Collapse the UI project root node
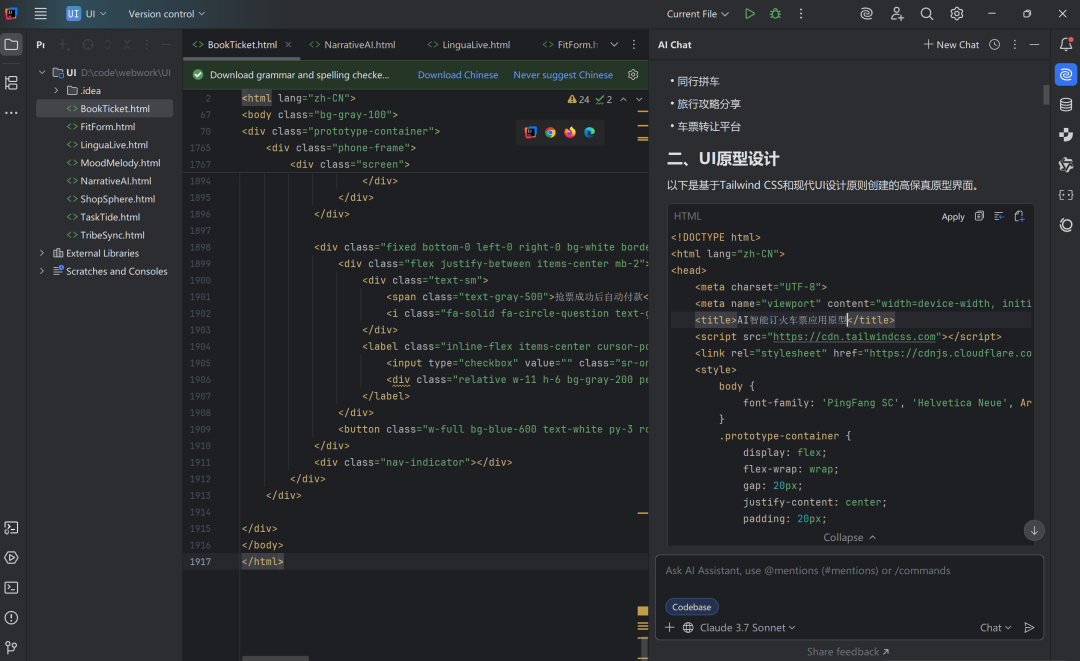1080x661 pixels. 42,72
